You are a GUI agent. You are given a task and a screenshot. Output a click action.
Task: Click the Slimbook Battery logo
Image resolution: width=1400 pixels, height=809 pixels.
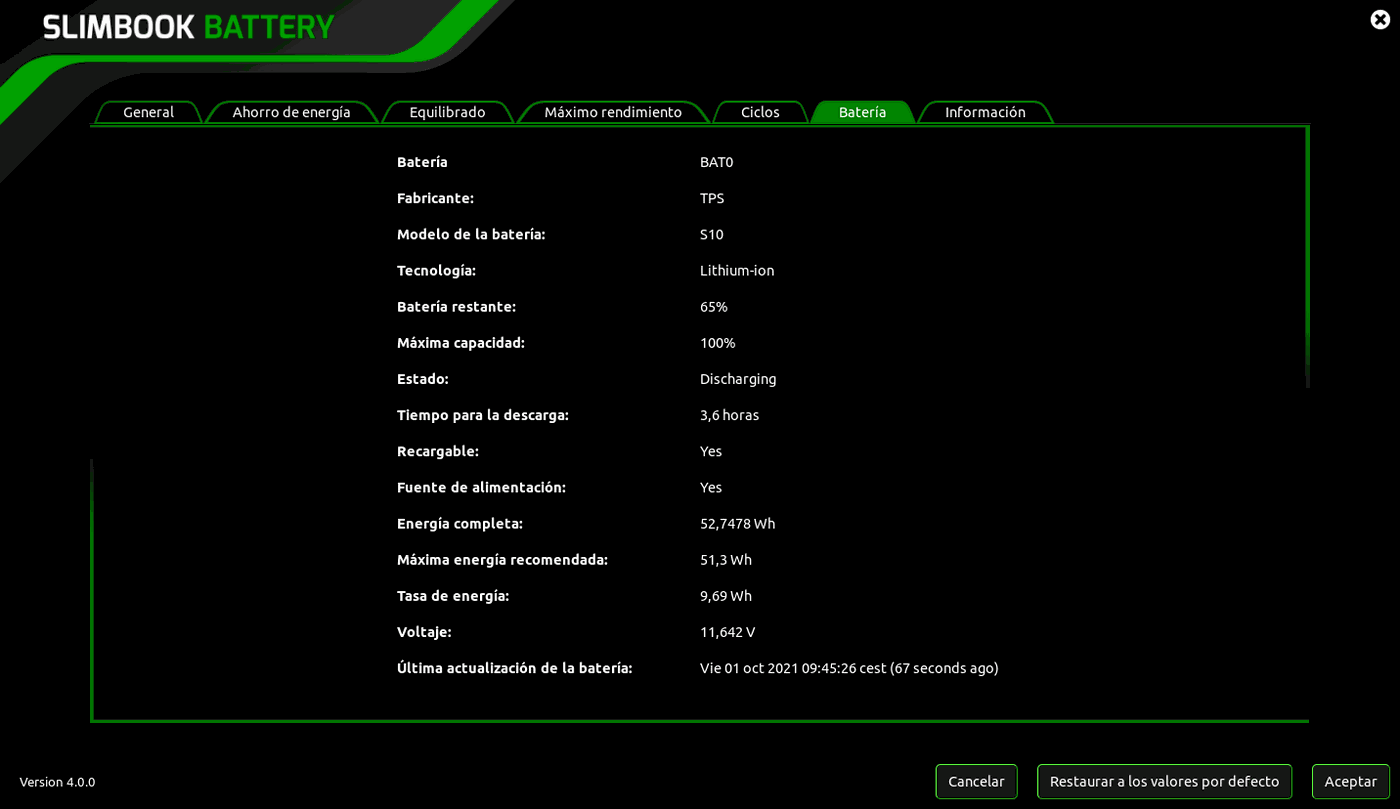[189, 27]
